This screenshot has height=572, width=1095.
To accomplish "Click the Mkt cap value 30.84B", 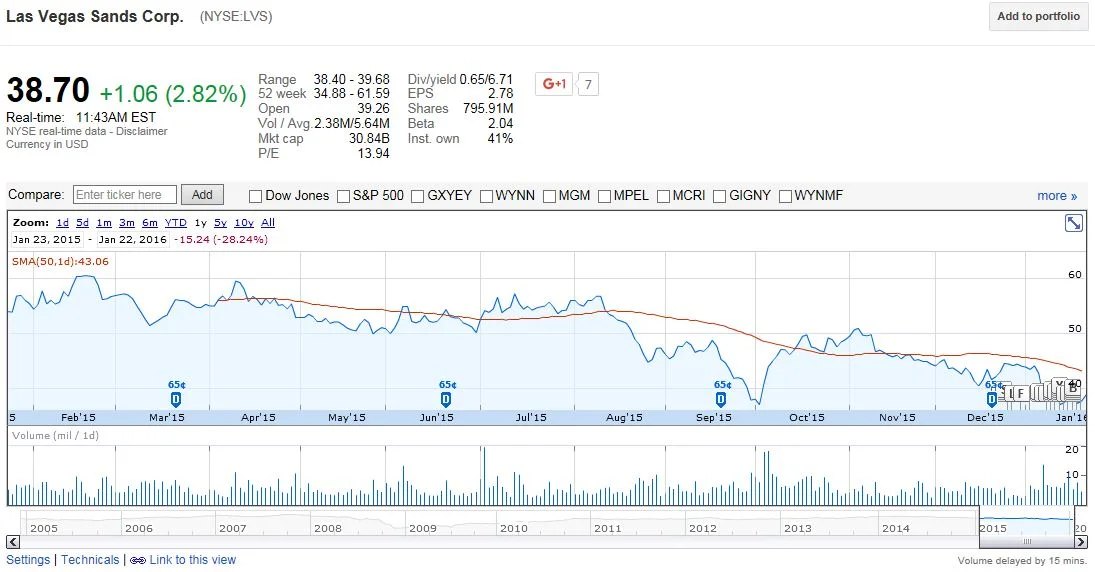I will click(369, 138).
